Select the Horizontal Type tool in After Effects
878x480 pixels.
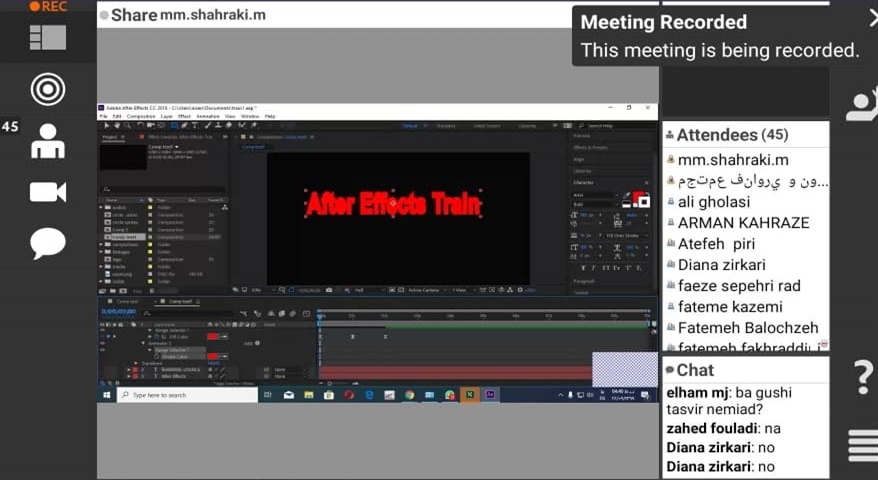194,125
